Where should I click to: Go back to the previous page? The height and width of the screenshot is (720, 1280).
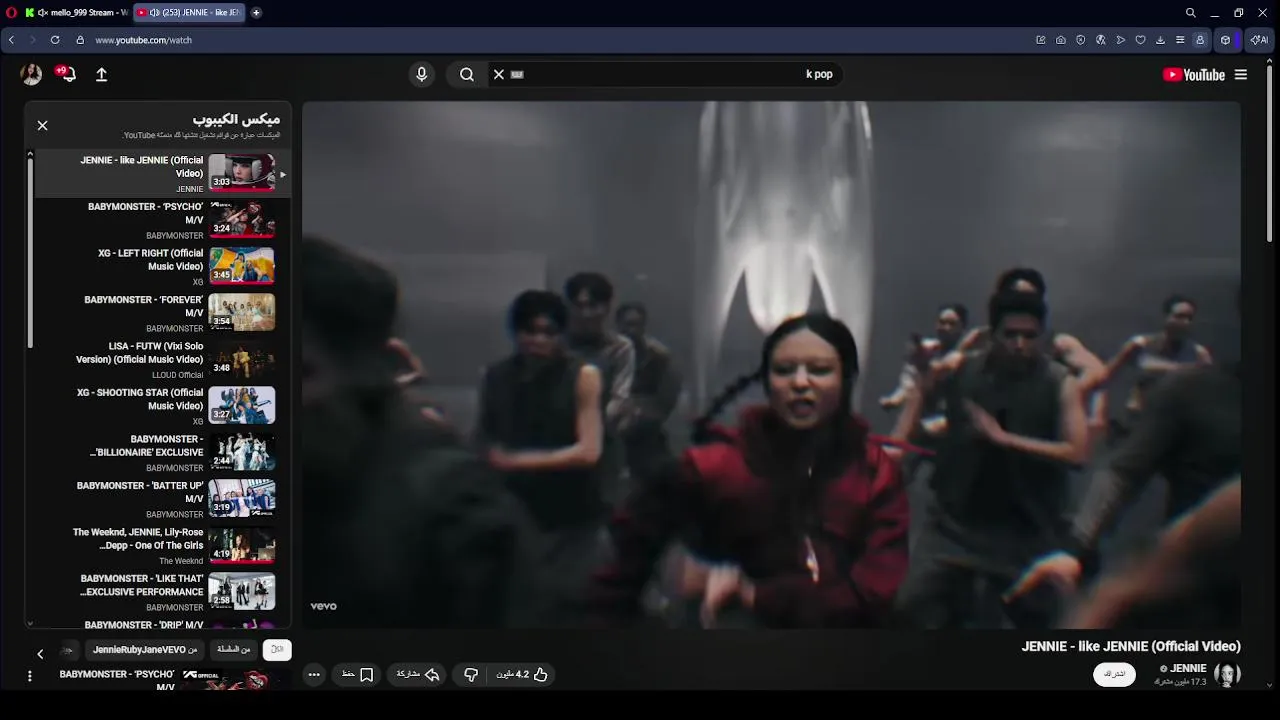11,40
